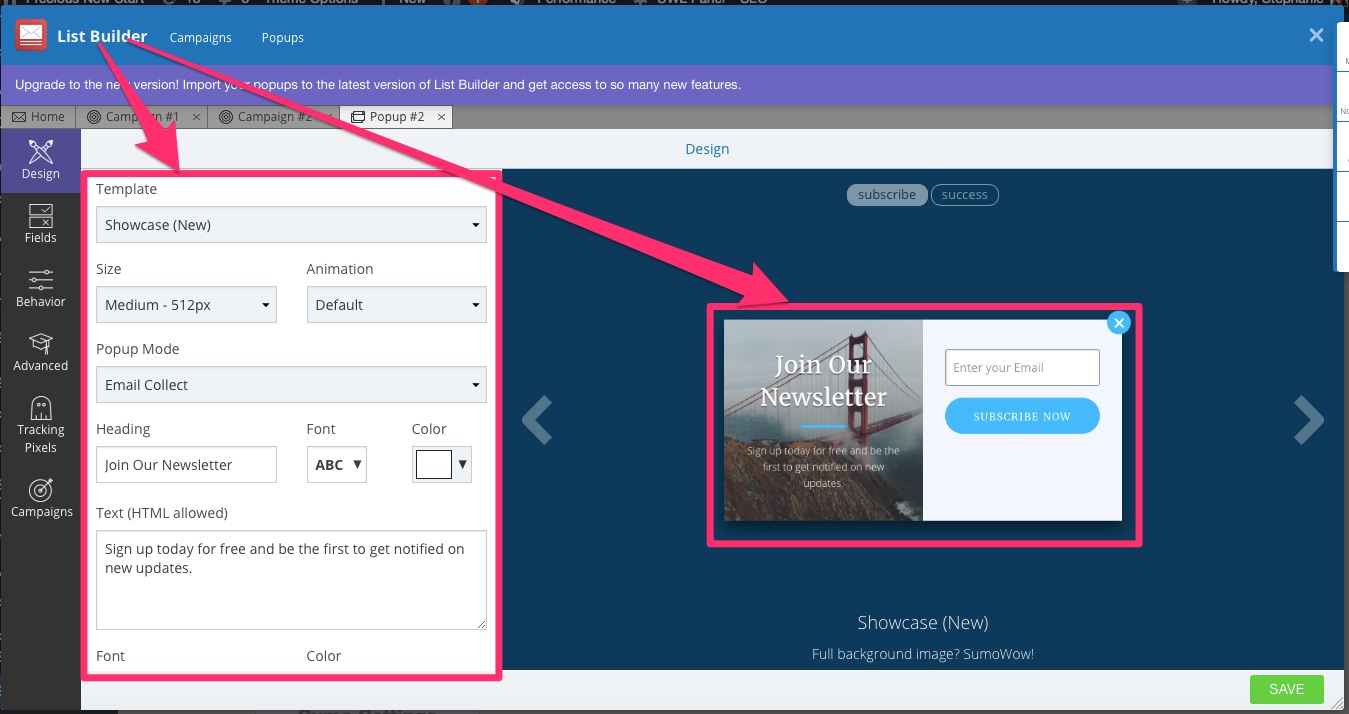Open the heading color swatch picker

click(441, 465)
